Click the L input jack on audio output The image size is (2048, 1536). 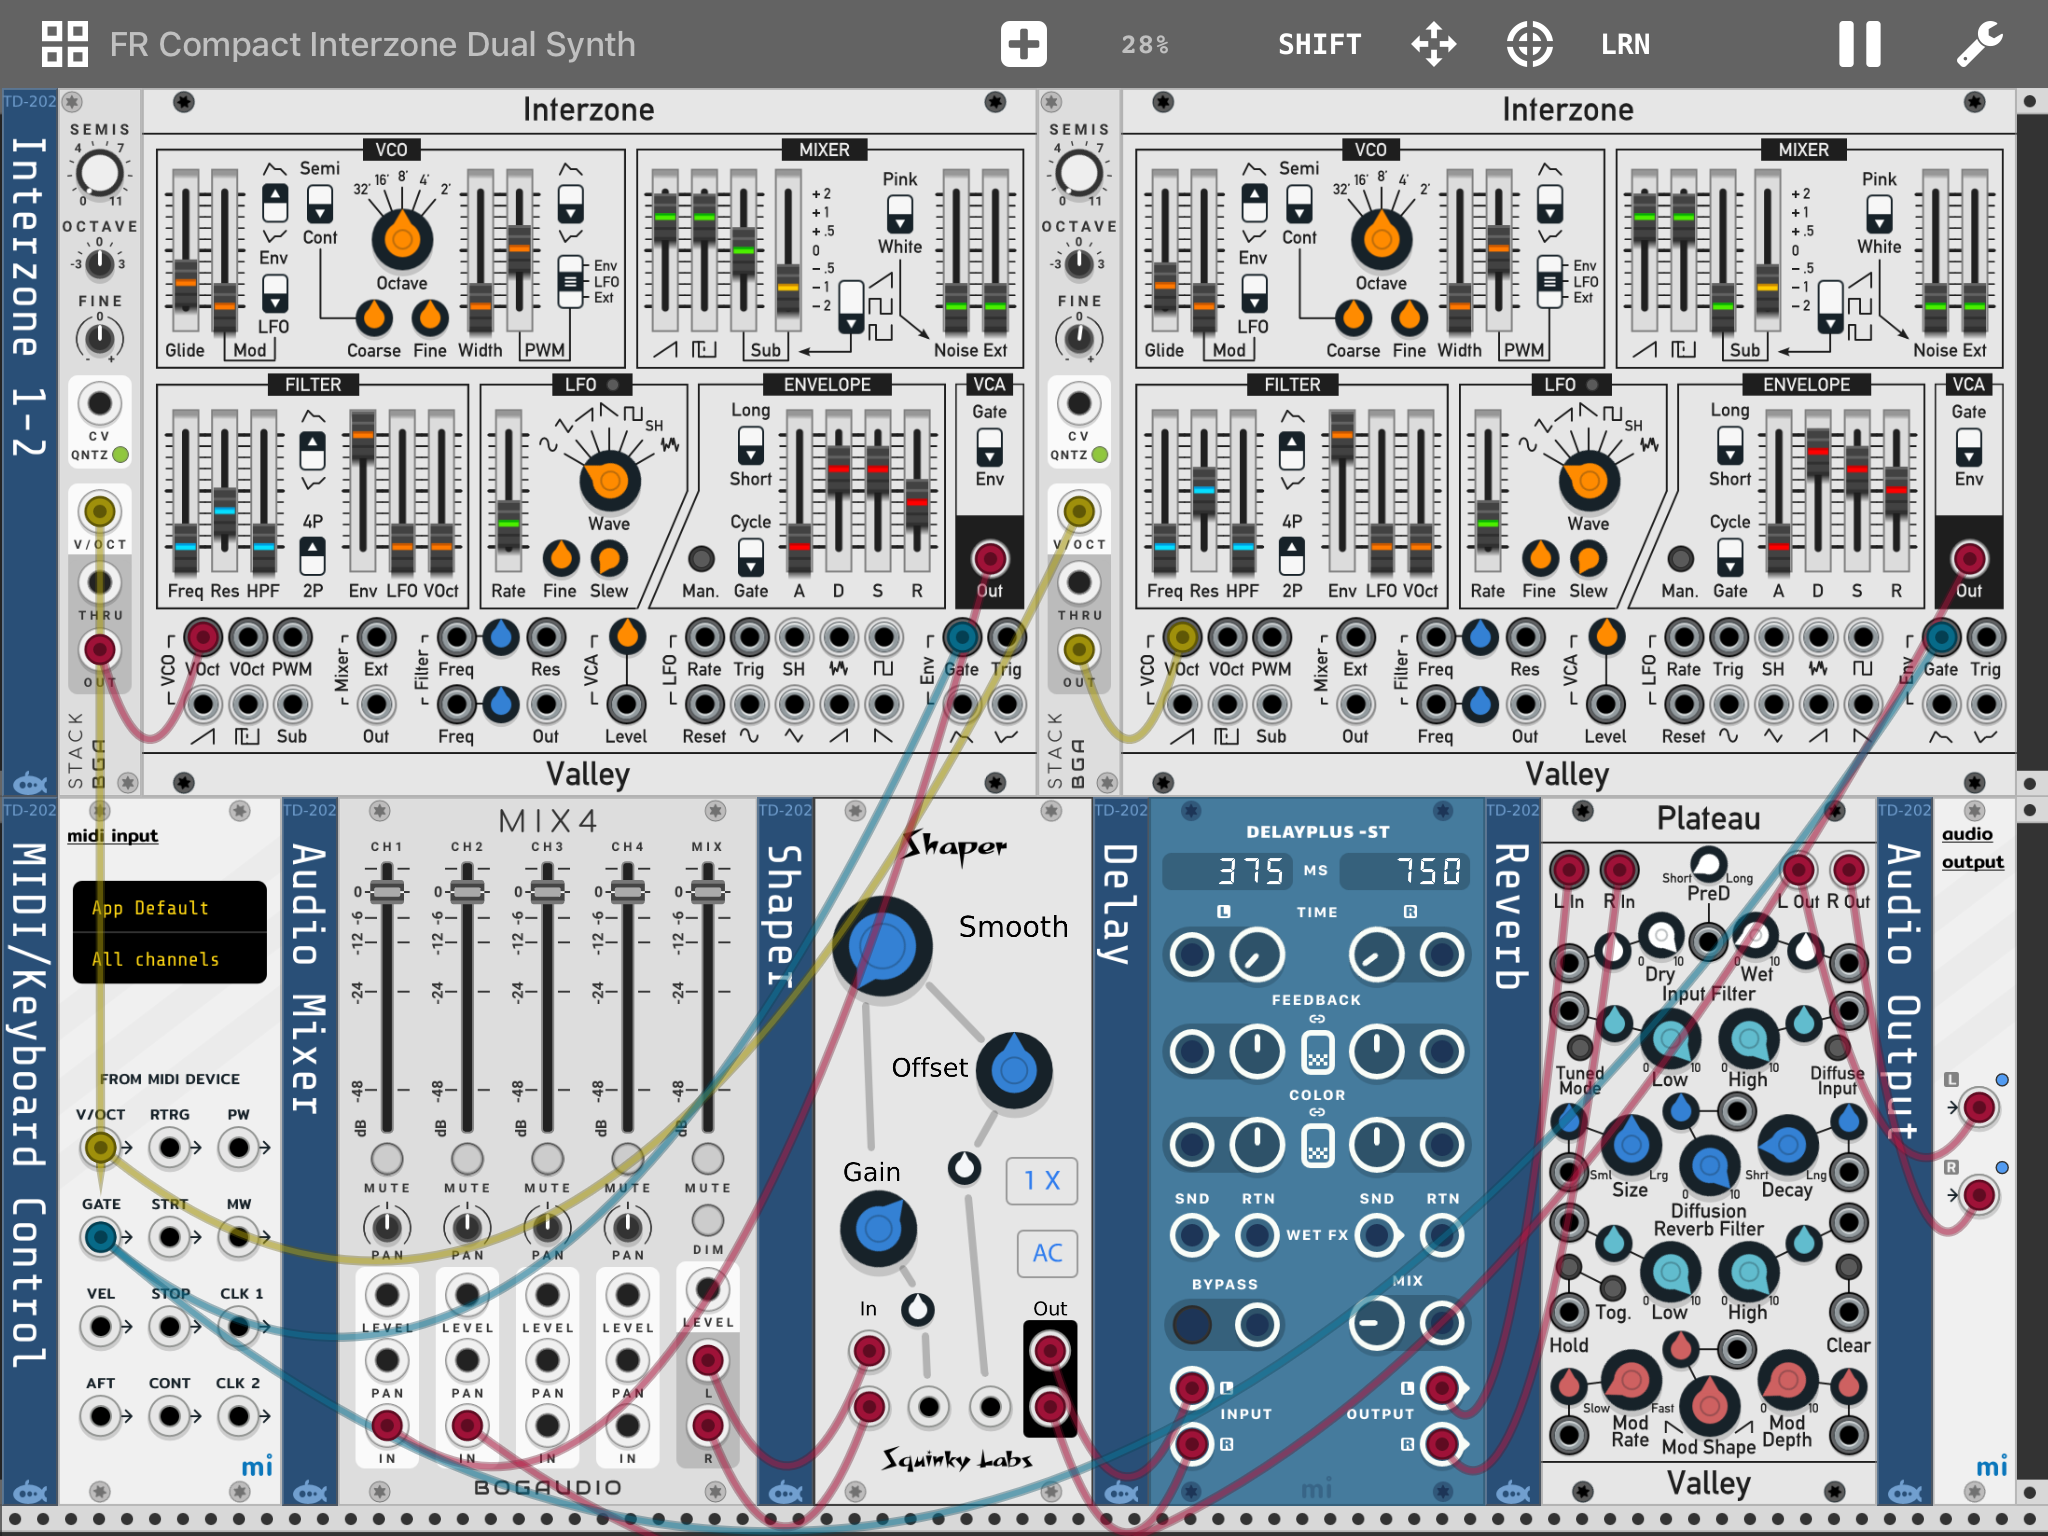click(x=1979, y=1107)
